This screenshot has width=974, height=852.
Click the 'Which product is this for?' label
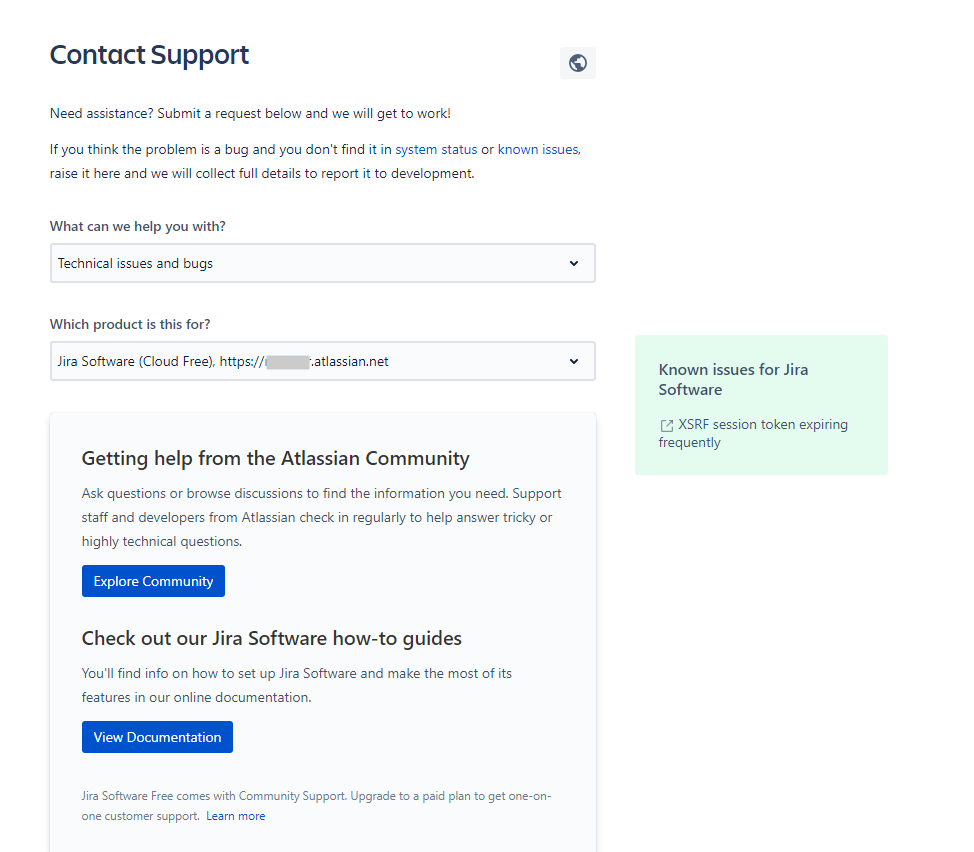(x=130, y=324)
